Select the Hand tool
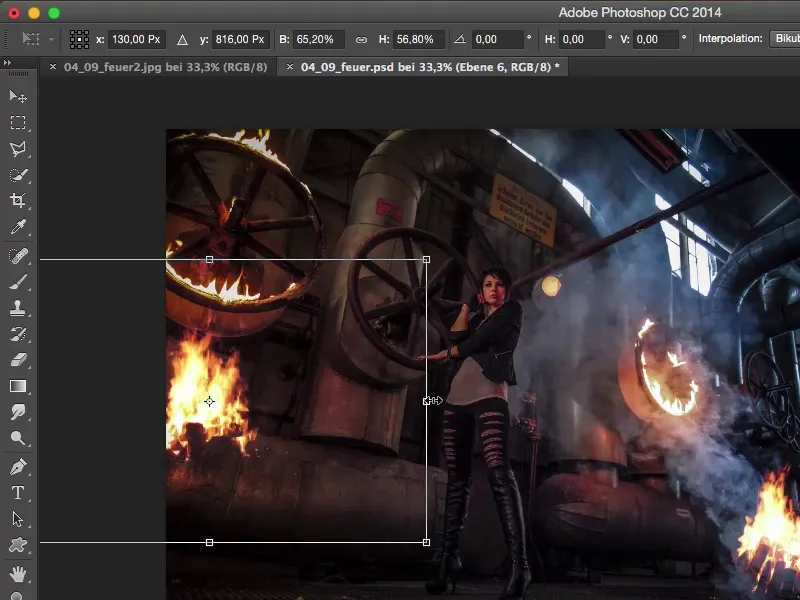Viewport: 800px width, 600px height. click(x=18, y=574)
